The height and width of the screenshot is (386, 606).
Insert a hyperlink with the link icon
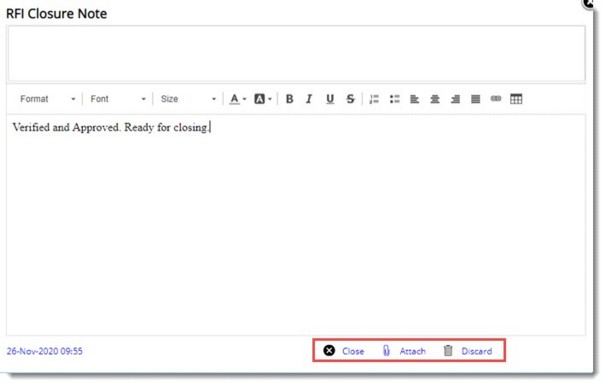[x=496, y=99]
